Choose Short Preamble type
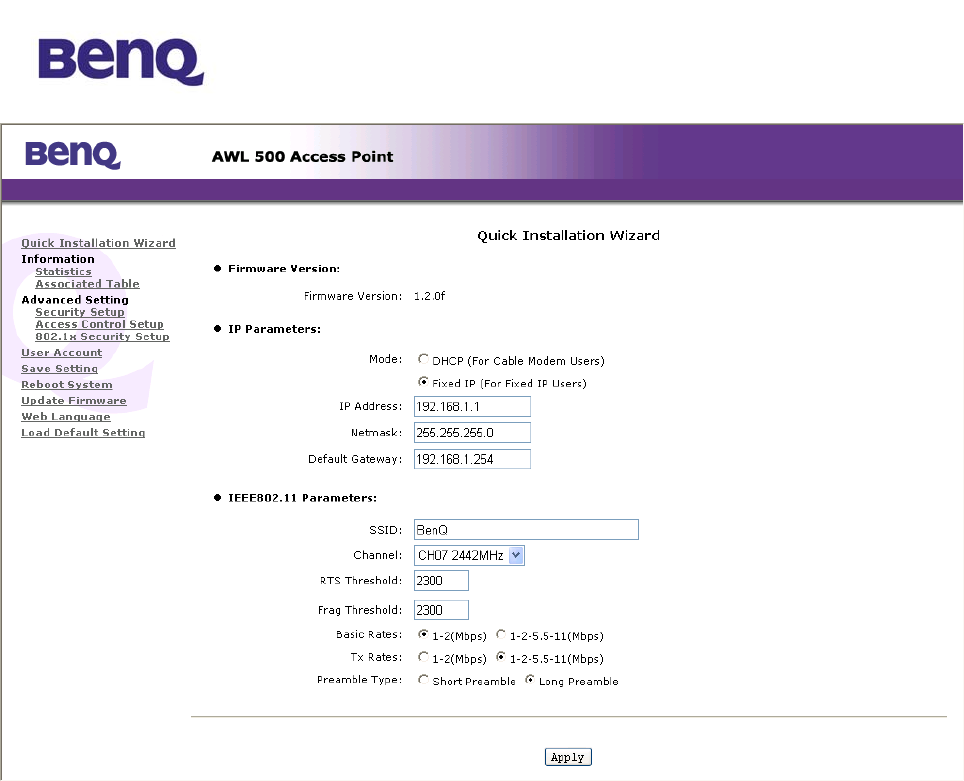Viewport: 964px width, 781px height. point(423,680)
